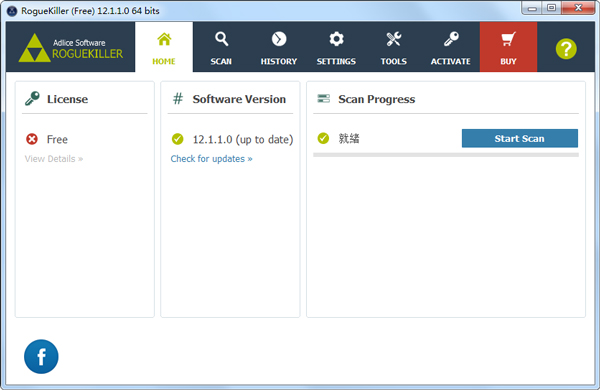Click the Start Scan button
Viewport: 600px width, 390px height.
click(520, 138)
